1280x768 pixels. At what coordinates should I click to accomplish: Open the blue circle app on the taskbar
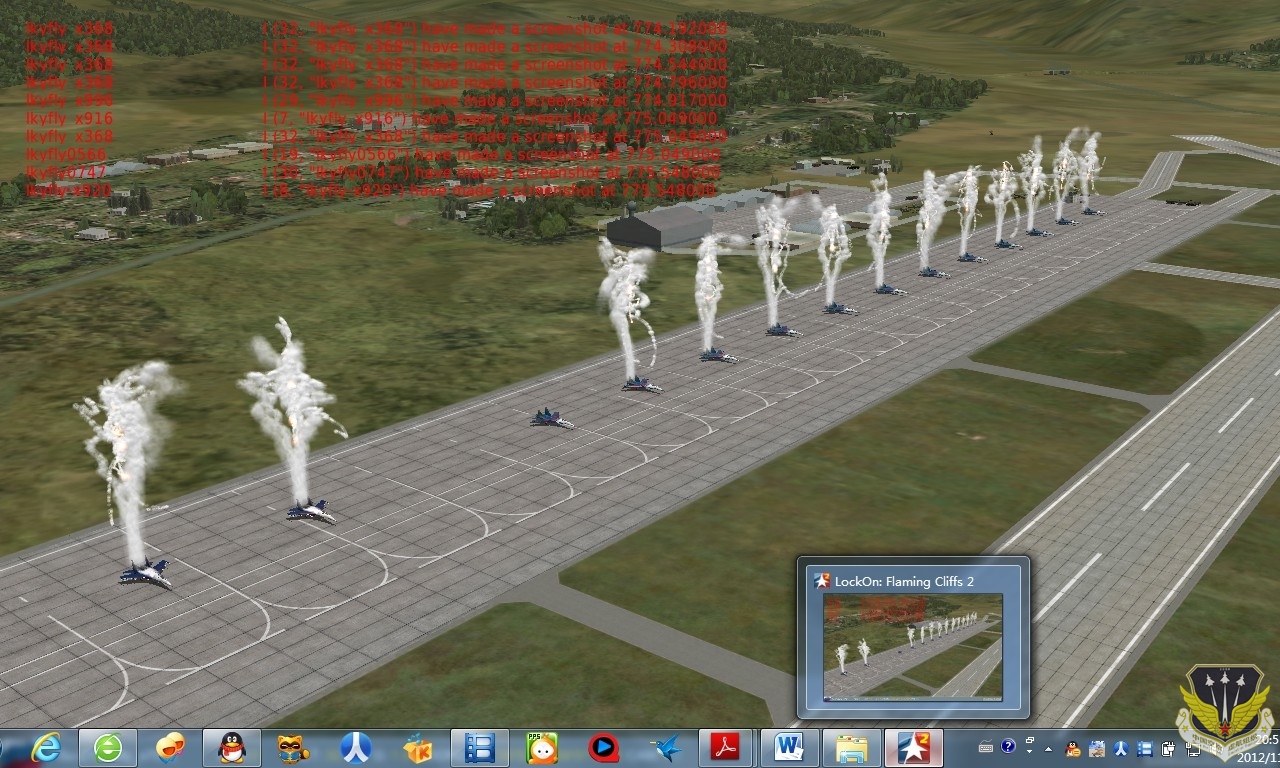coord(356,748)
